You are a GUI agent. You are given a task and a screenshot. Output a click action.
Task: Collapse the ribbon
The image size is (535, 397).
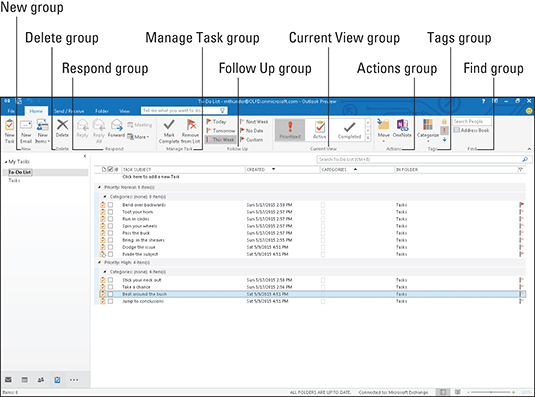click(529, 149)
